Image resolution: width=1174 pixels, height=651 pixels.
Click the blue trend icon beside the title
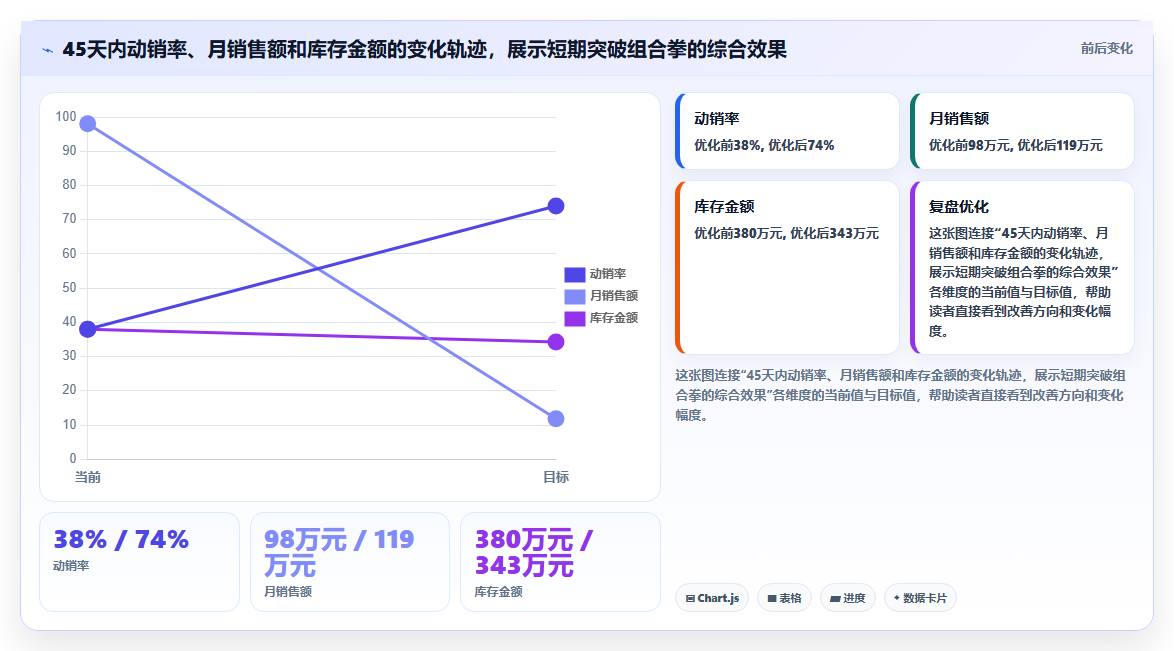point(48,50)
